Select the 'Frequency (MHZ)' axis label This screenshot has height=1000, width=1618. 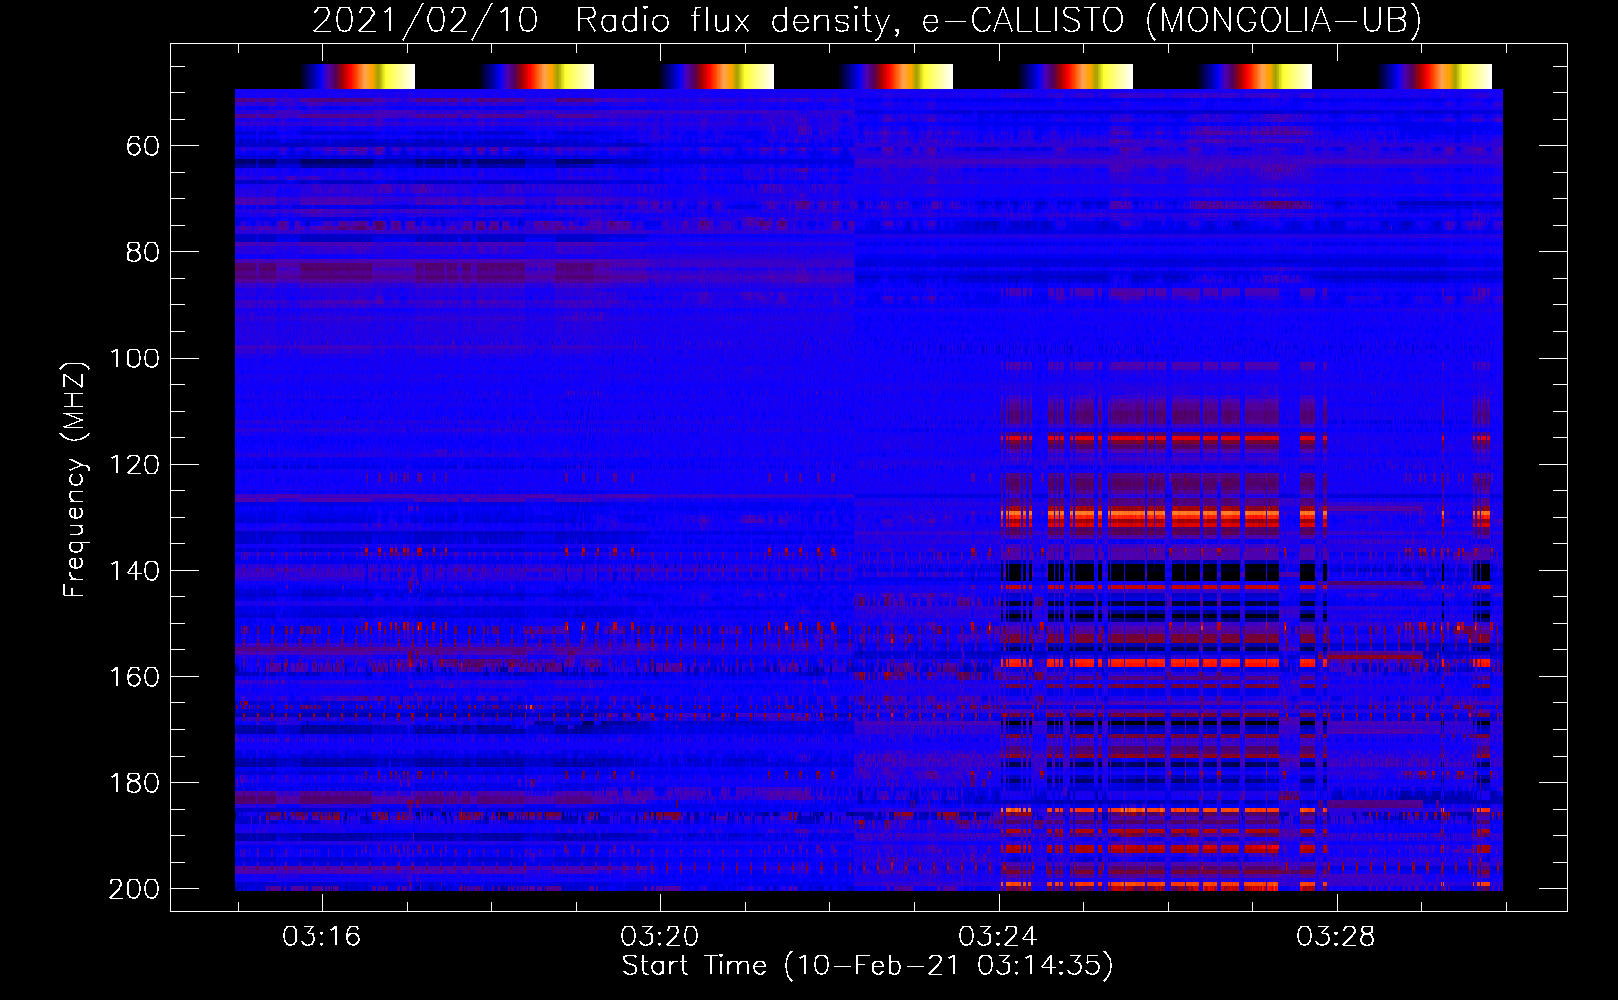(x=75, y=479)
